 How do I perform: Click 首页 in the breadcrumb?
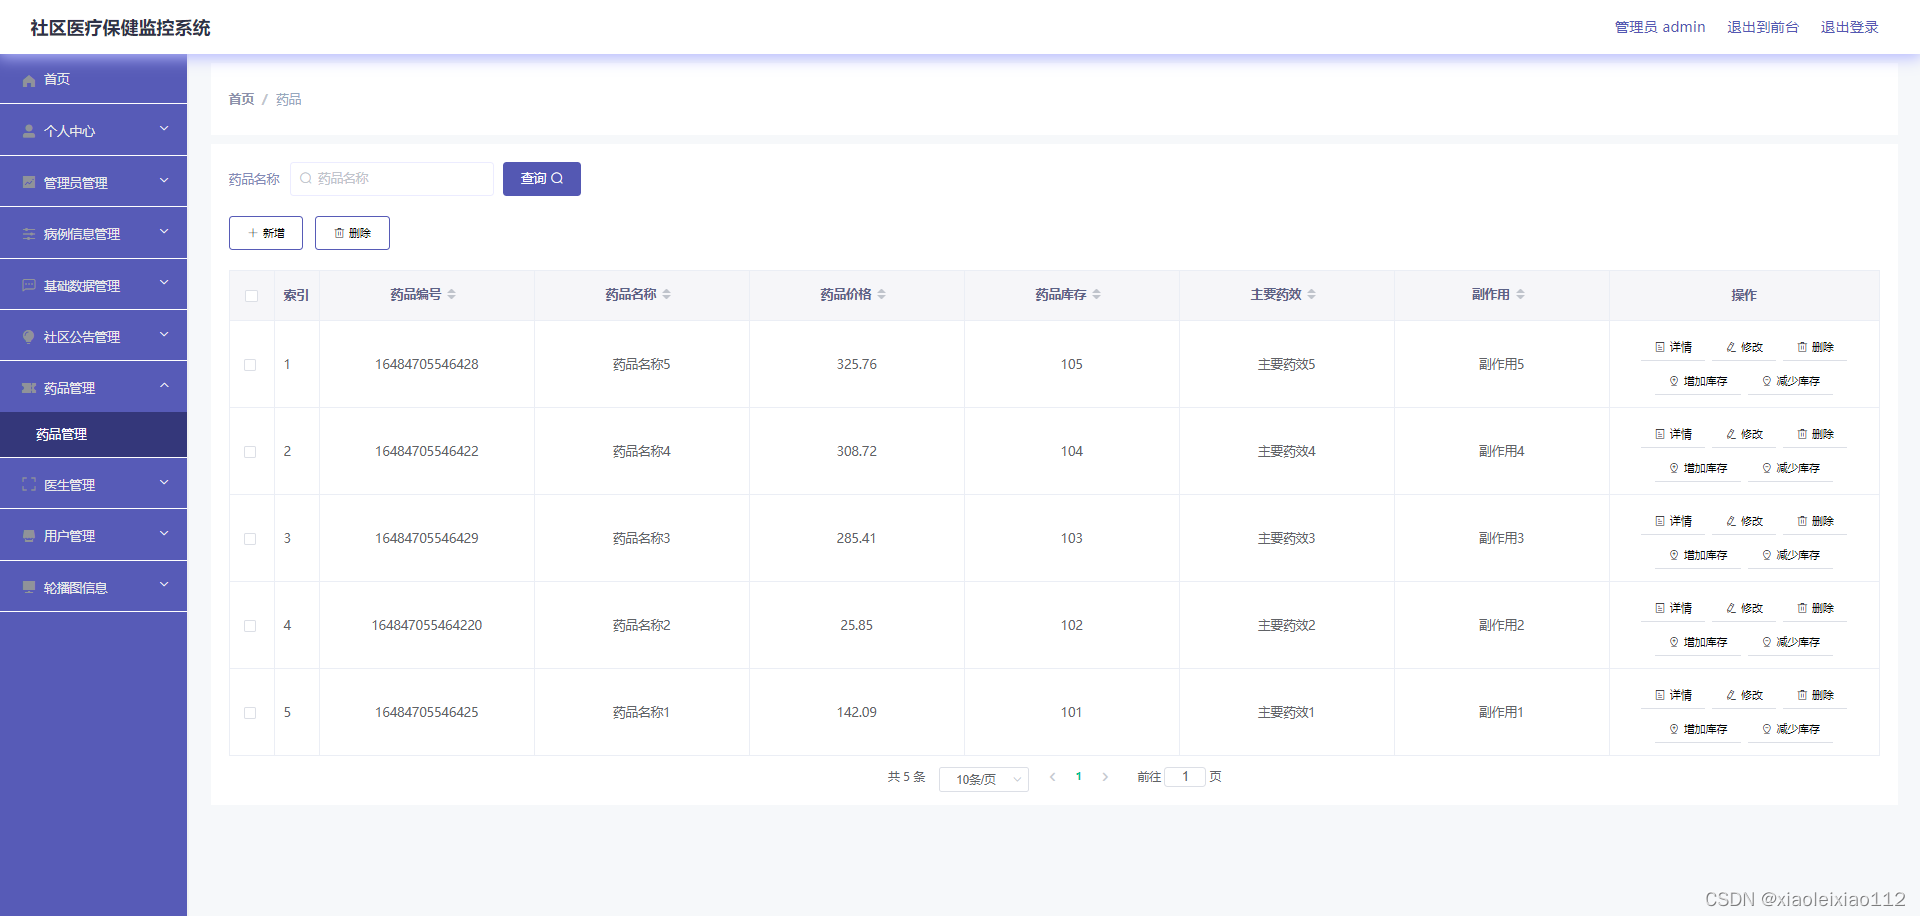pos(241,99)
